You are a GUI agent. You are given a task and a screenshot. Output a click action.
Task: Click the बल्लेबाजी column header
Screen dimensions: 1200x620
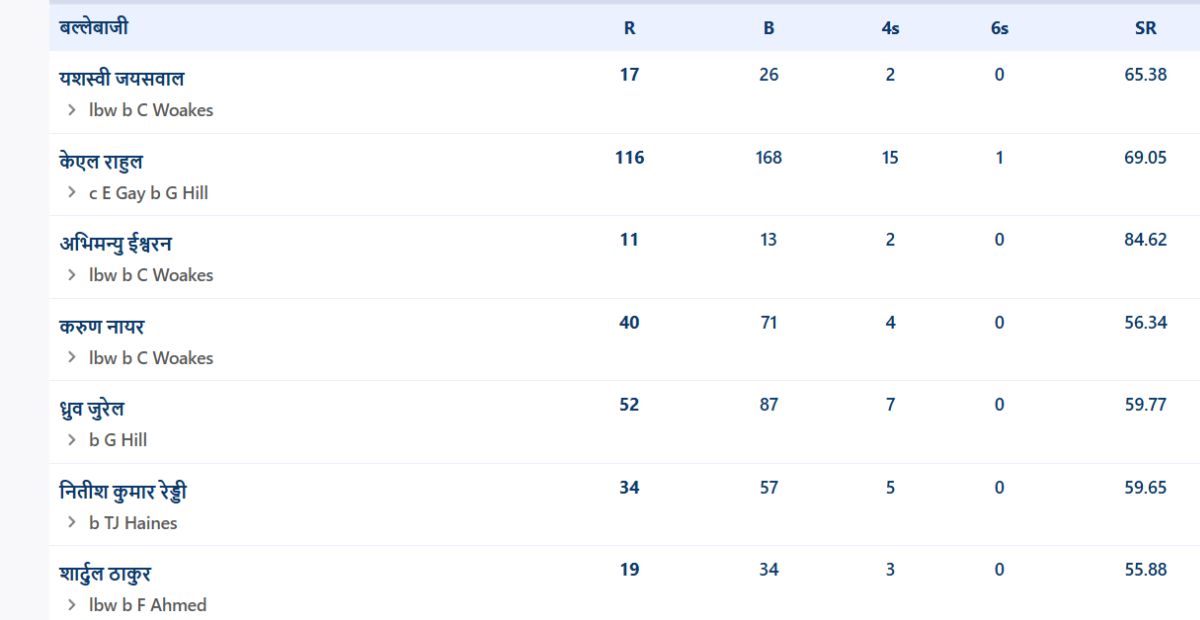click(93, 28)
